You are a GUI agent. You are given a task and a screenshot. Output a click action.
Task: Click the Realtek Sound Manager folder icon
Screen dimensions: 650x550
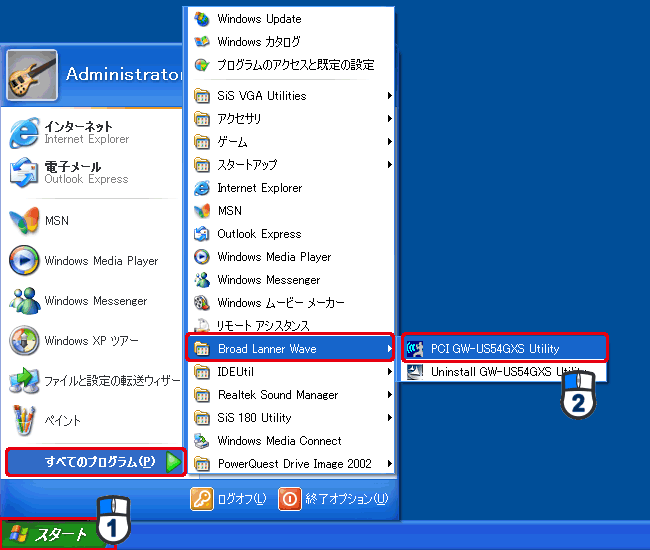click(x=202, y=395)
